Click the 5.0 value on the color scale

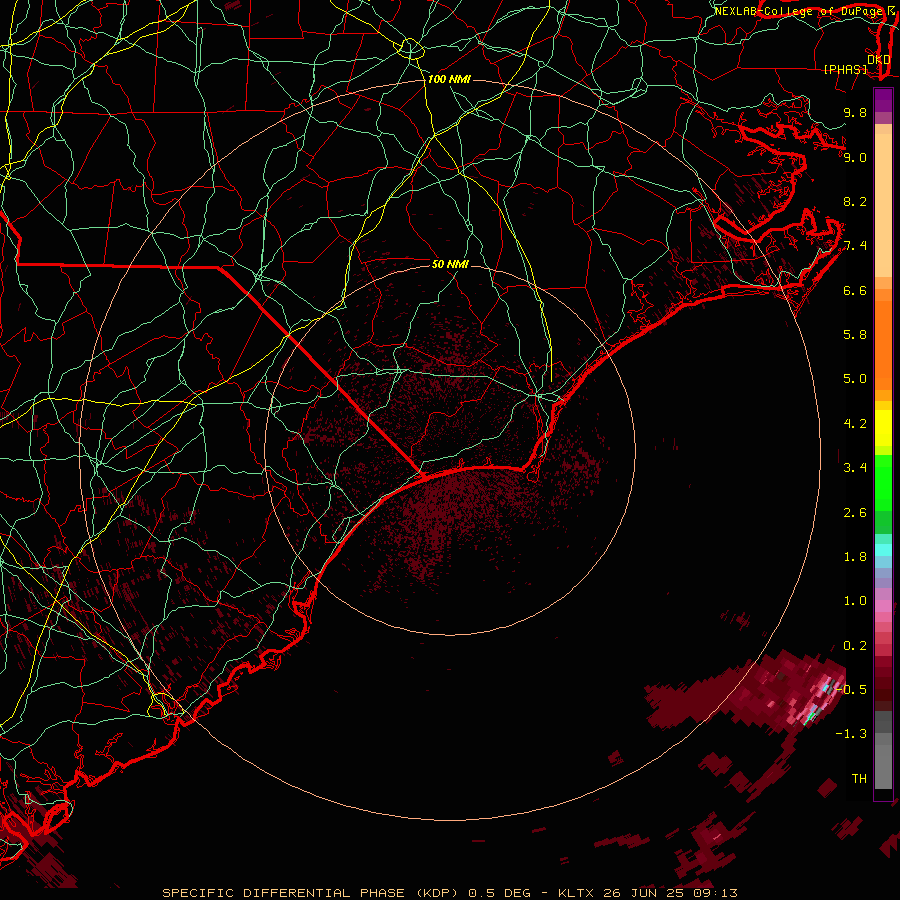click(855, 379)
